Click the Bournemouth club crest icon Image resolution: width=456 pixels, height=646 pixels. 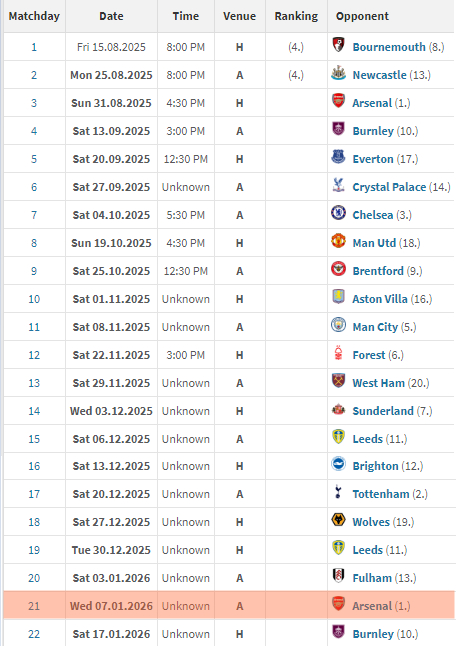point(338,45)
